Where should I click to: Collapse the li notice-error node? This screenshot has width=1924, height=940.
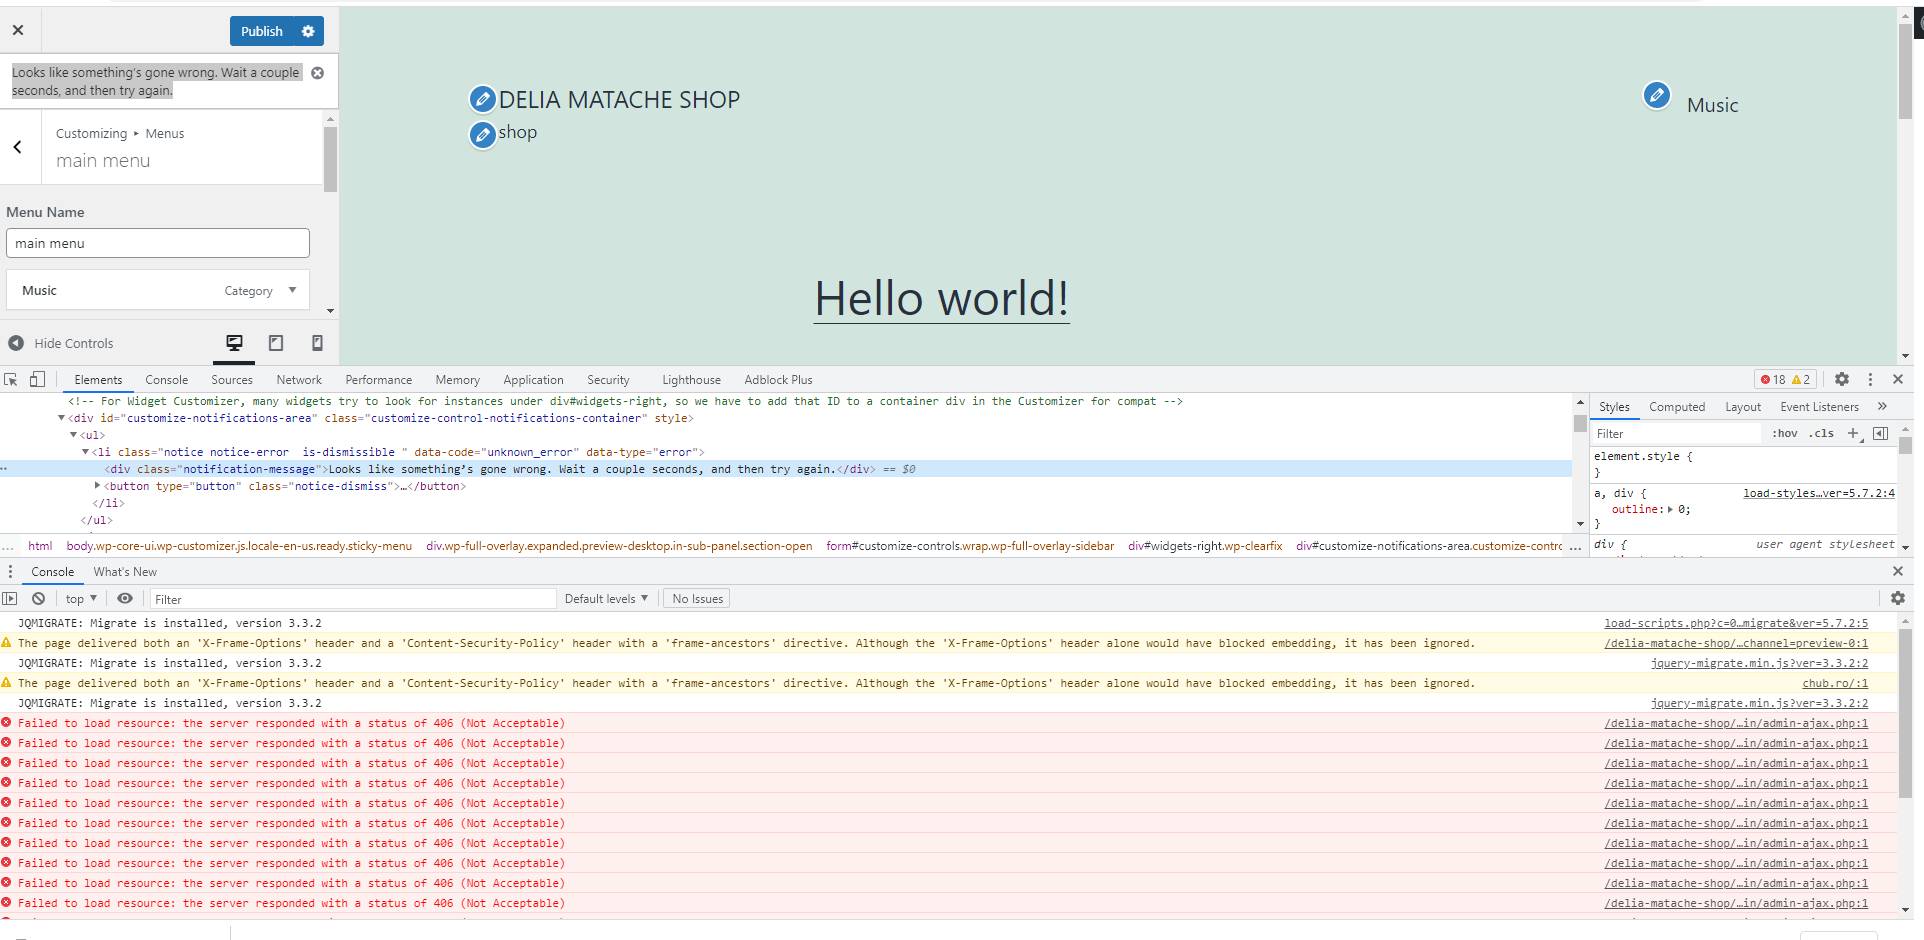click(x=85, y=452)
